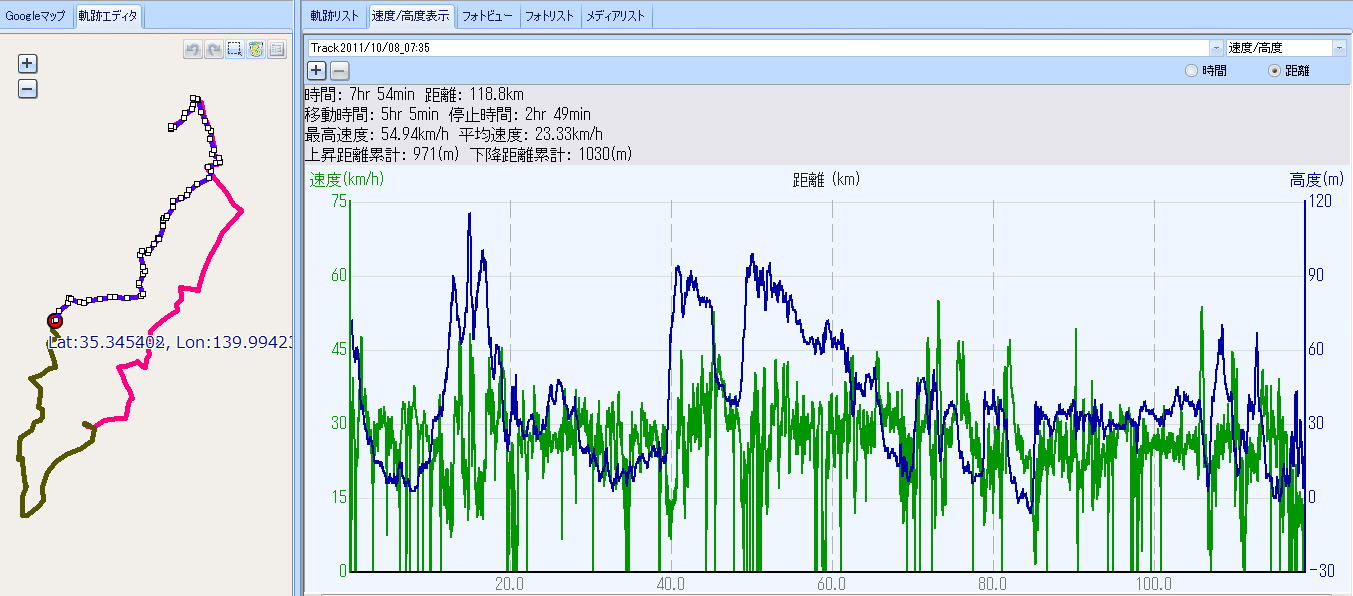Click the 100.0 distance axis tick label

(x=1154, y=585)
